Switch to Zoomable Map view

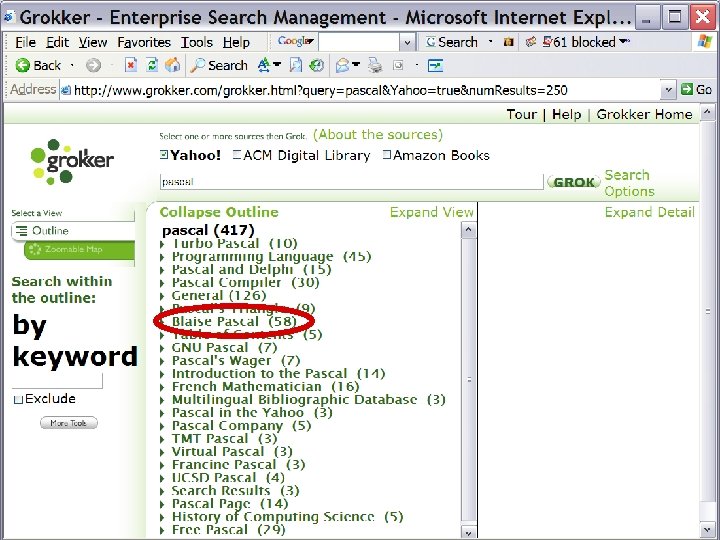79,249
